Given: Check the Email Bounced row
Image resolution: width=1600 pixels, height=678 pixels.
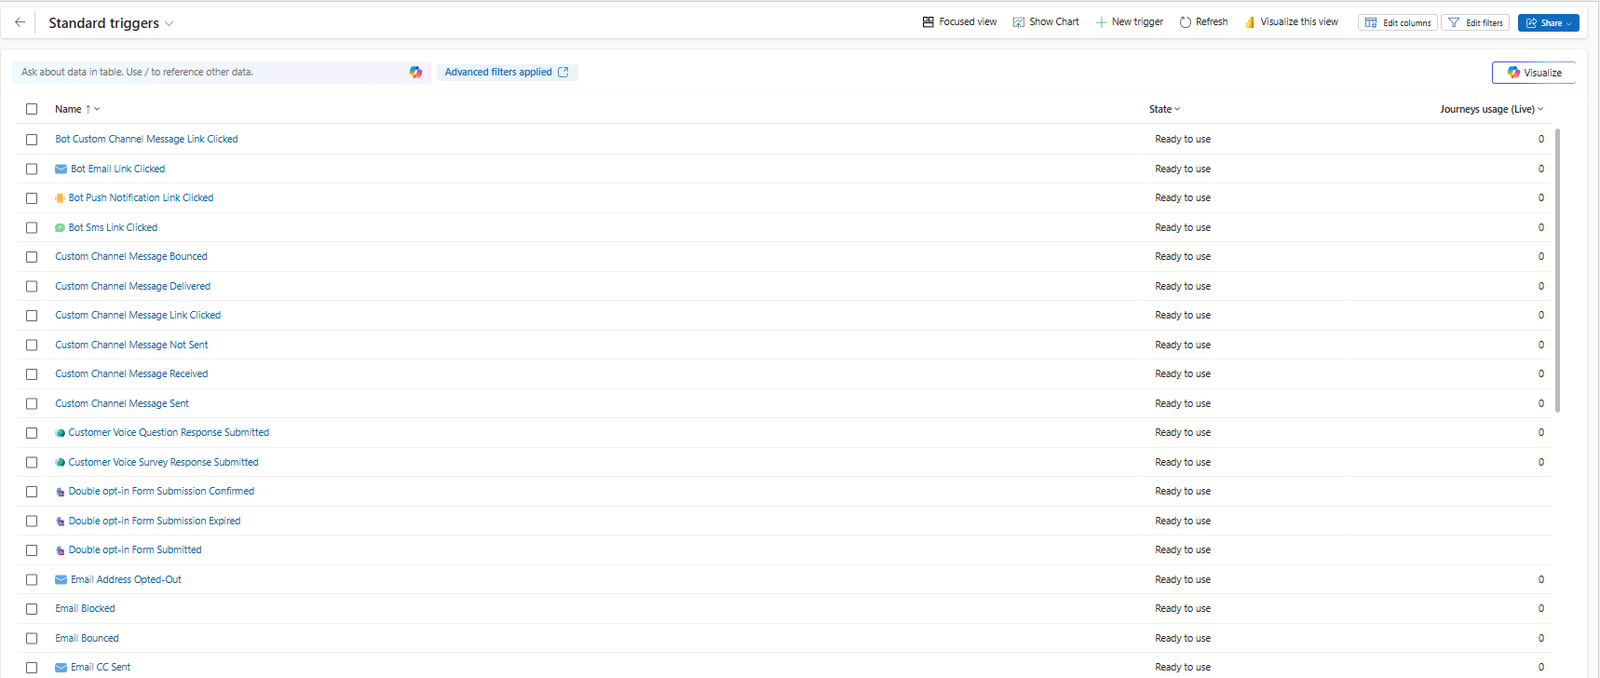Looking at the screenshot, I should coord(32,638).
